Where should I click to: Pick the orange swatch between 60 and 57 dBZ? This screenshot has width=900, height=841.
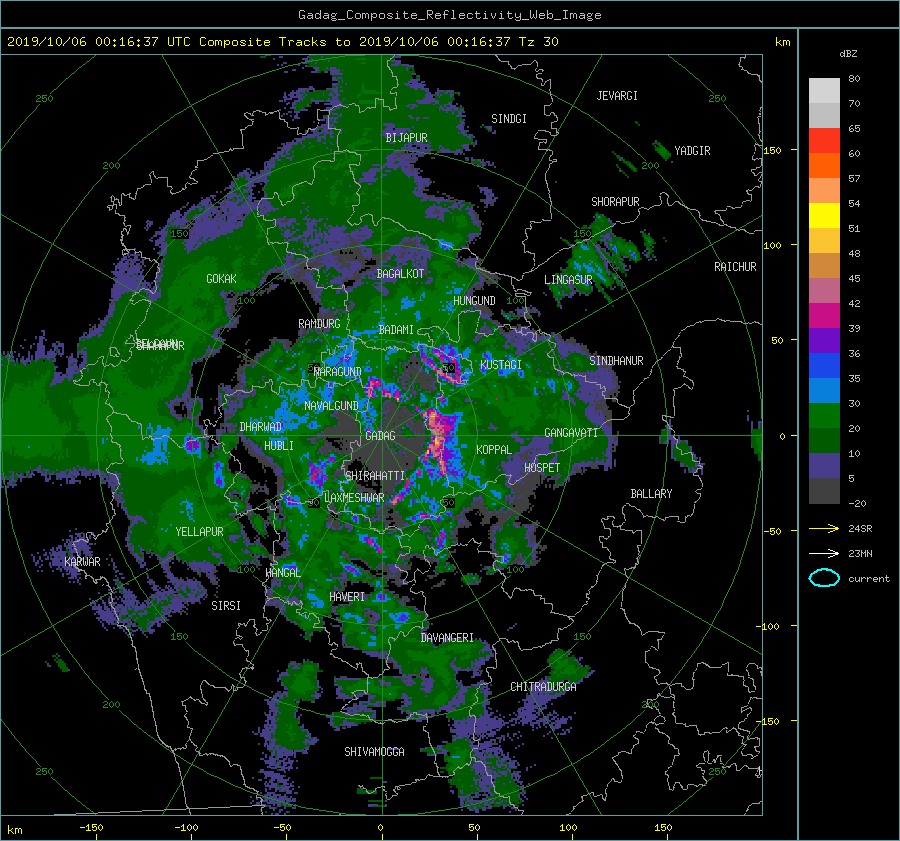point(824,165)
